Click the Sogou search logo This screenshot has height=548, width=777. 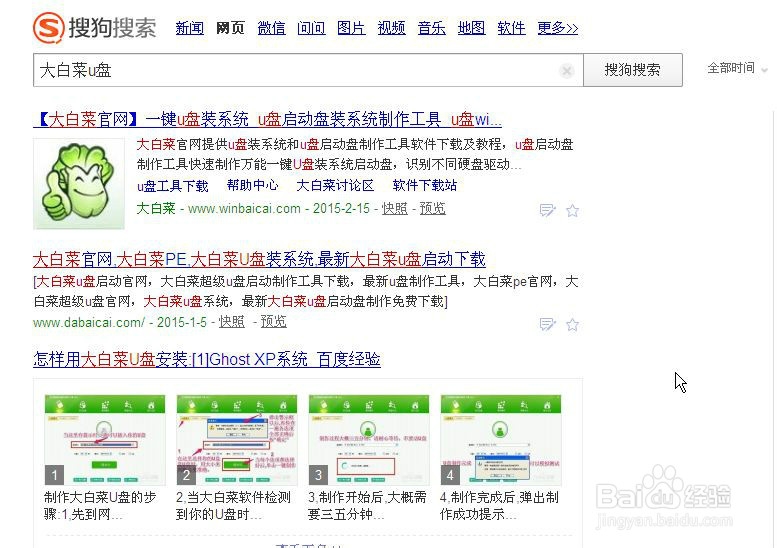click(x=95, y=27)
